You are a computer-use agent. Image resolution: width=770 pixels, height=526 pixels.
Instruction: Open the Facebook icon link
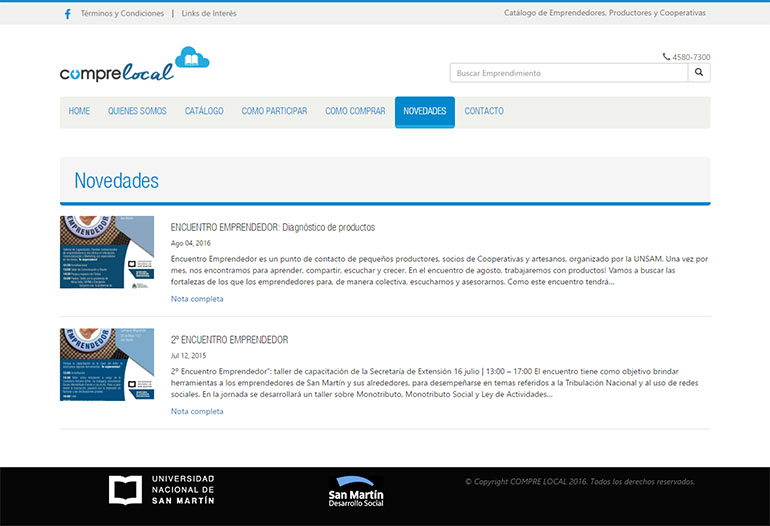point(67,14)
